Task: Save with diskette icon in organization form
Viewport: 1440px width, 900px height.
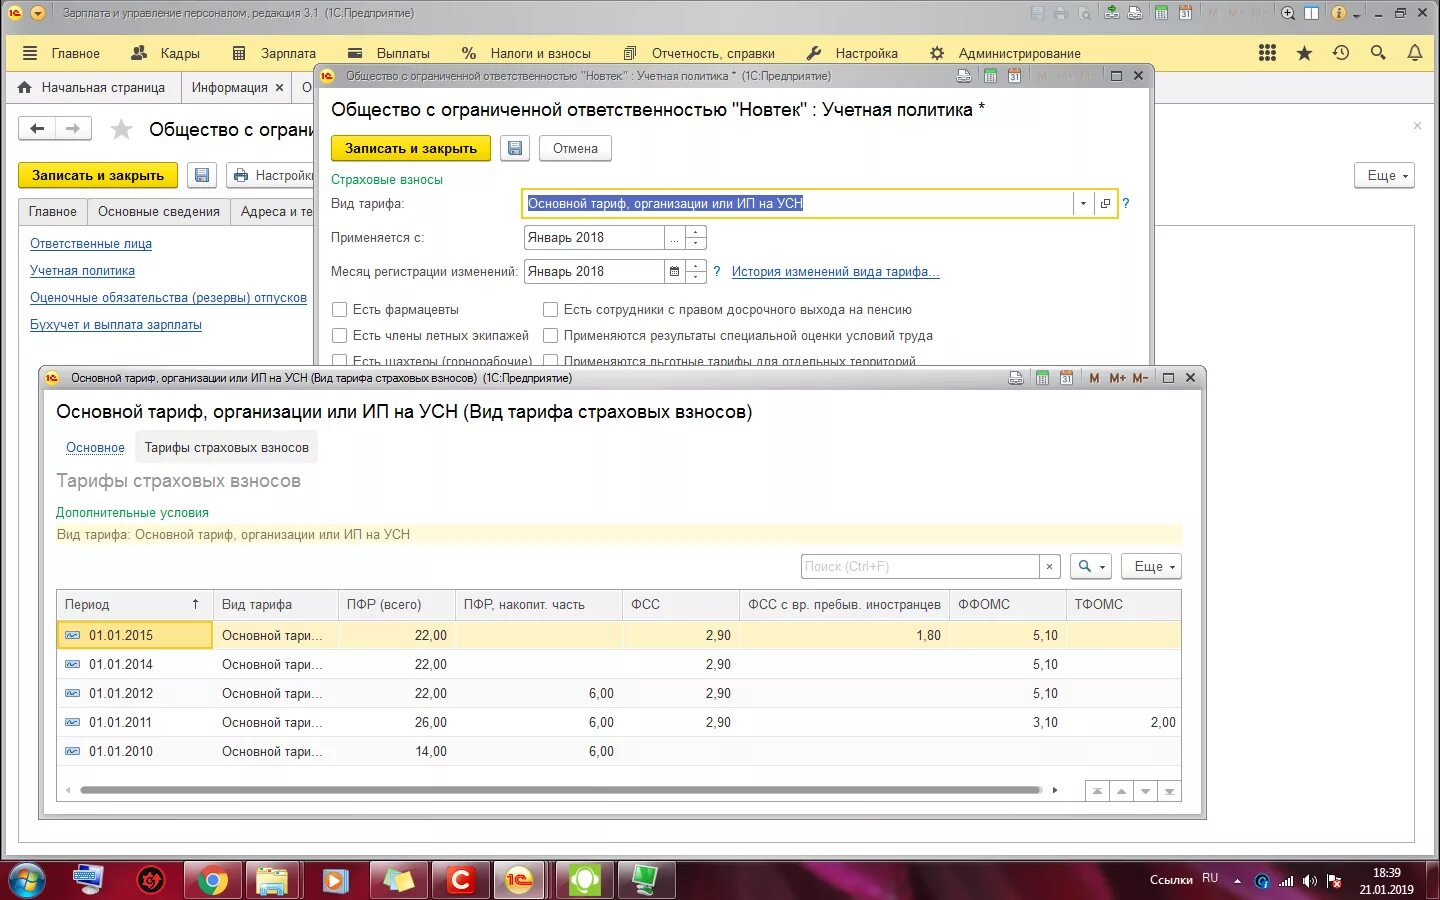Action: (x=201, y=175)
